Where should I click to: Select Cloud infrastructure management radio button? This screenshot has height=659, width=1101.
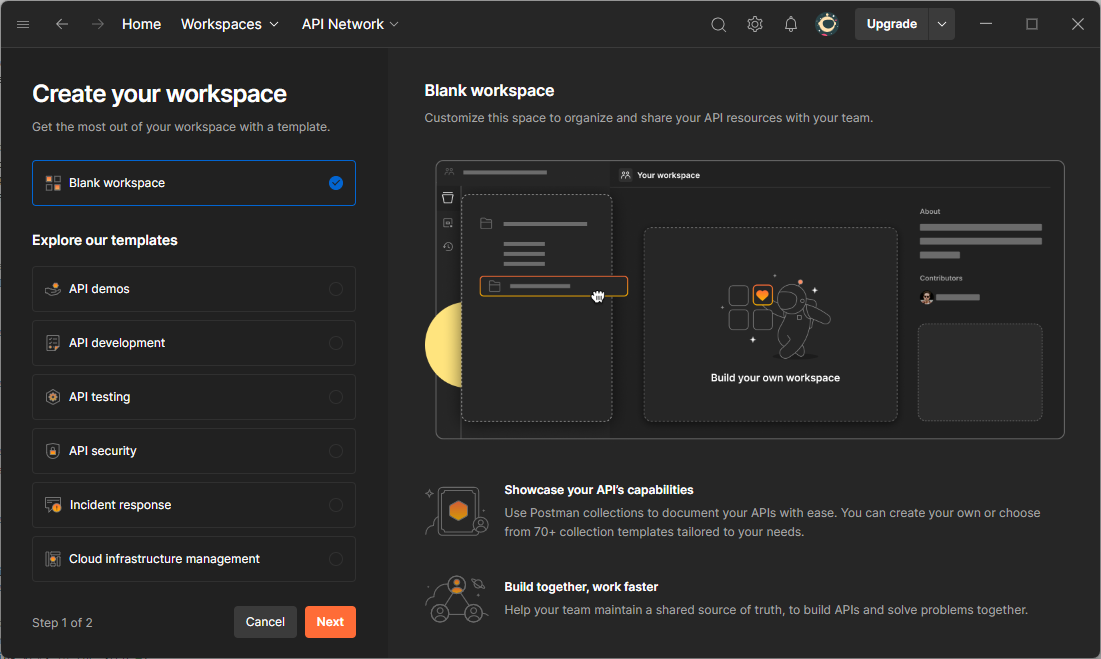336,559
